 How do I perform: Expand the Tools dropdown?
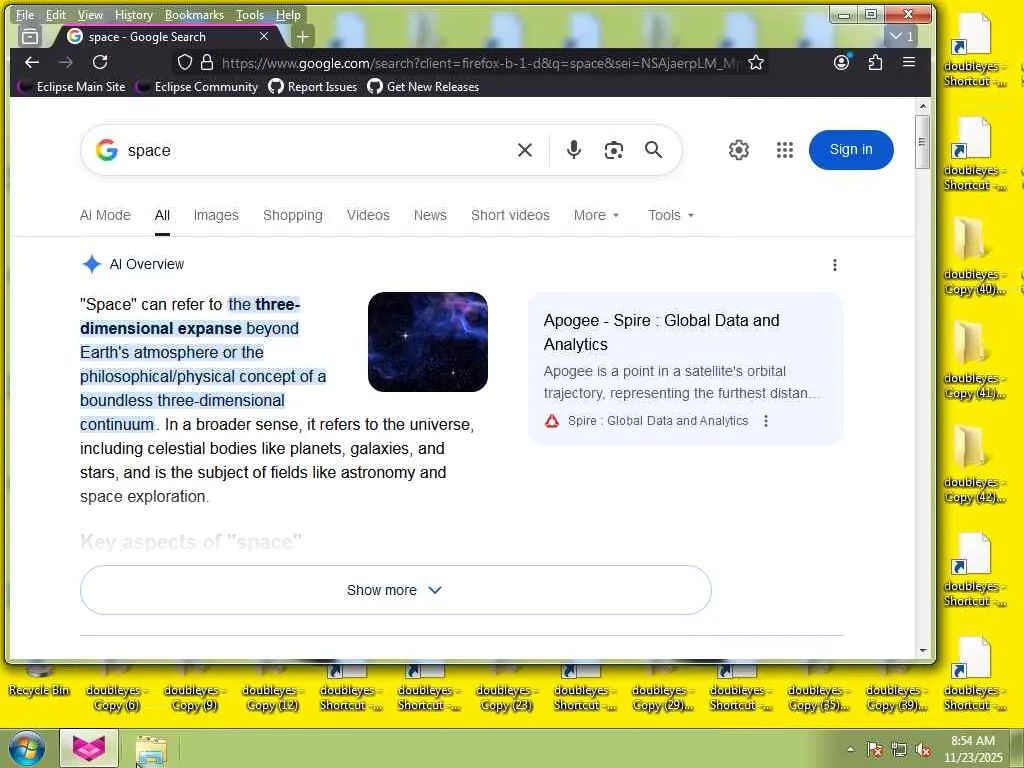pyautogui.click(x=671, y=216)
